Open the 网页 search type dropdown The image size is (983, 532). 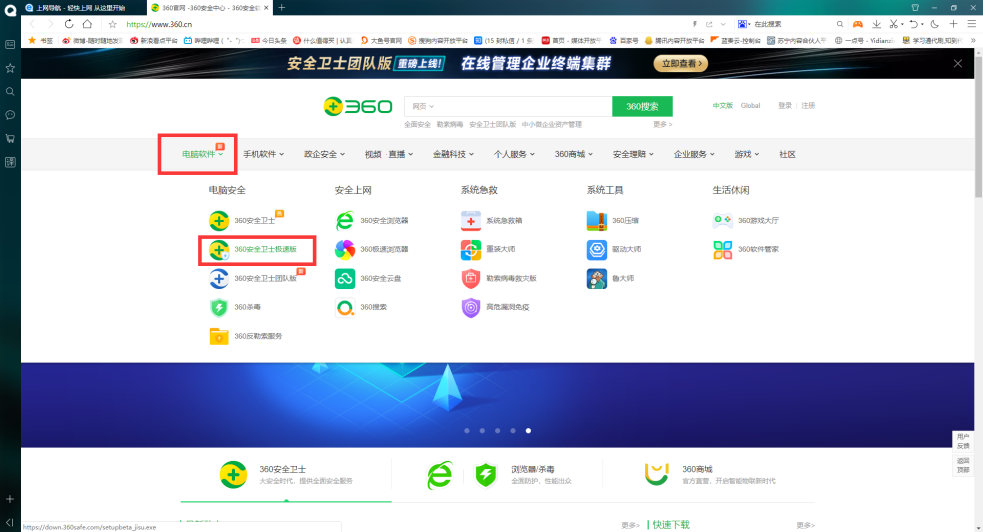click(423, 107)
